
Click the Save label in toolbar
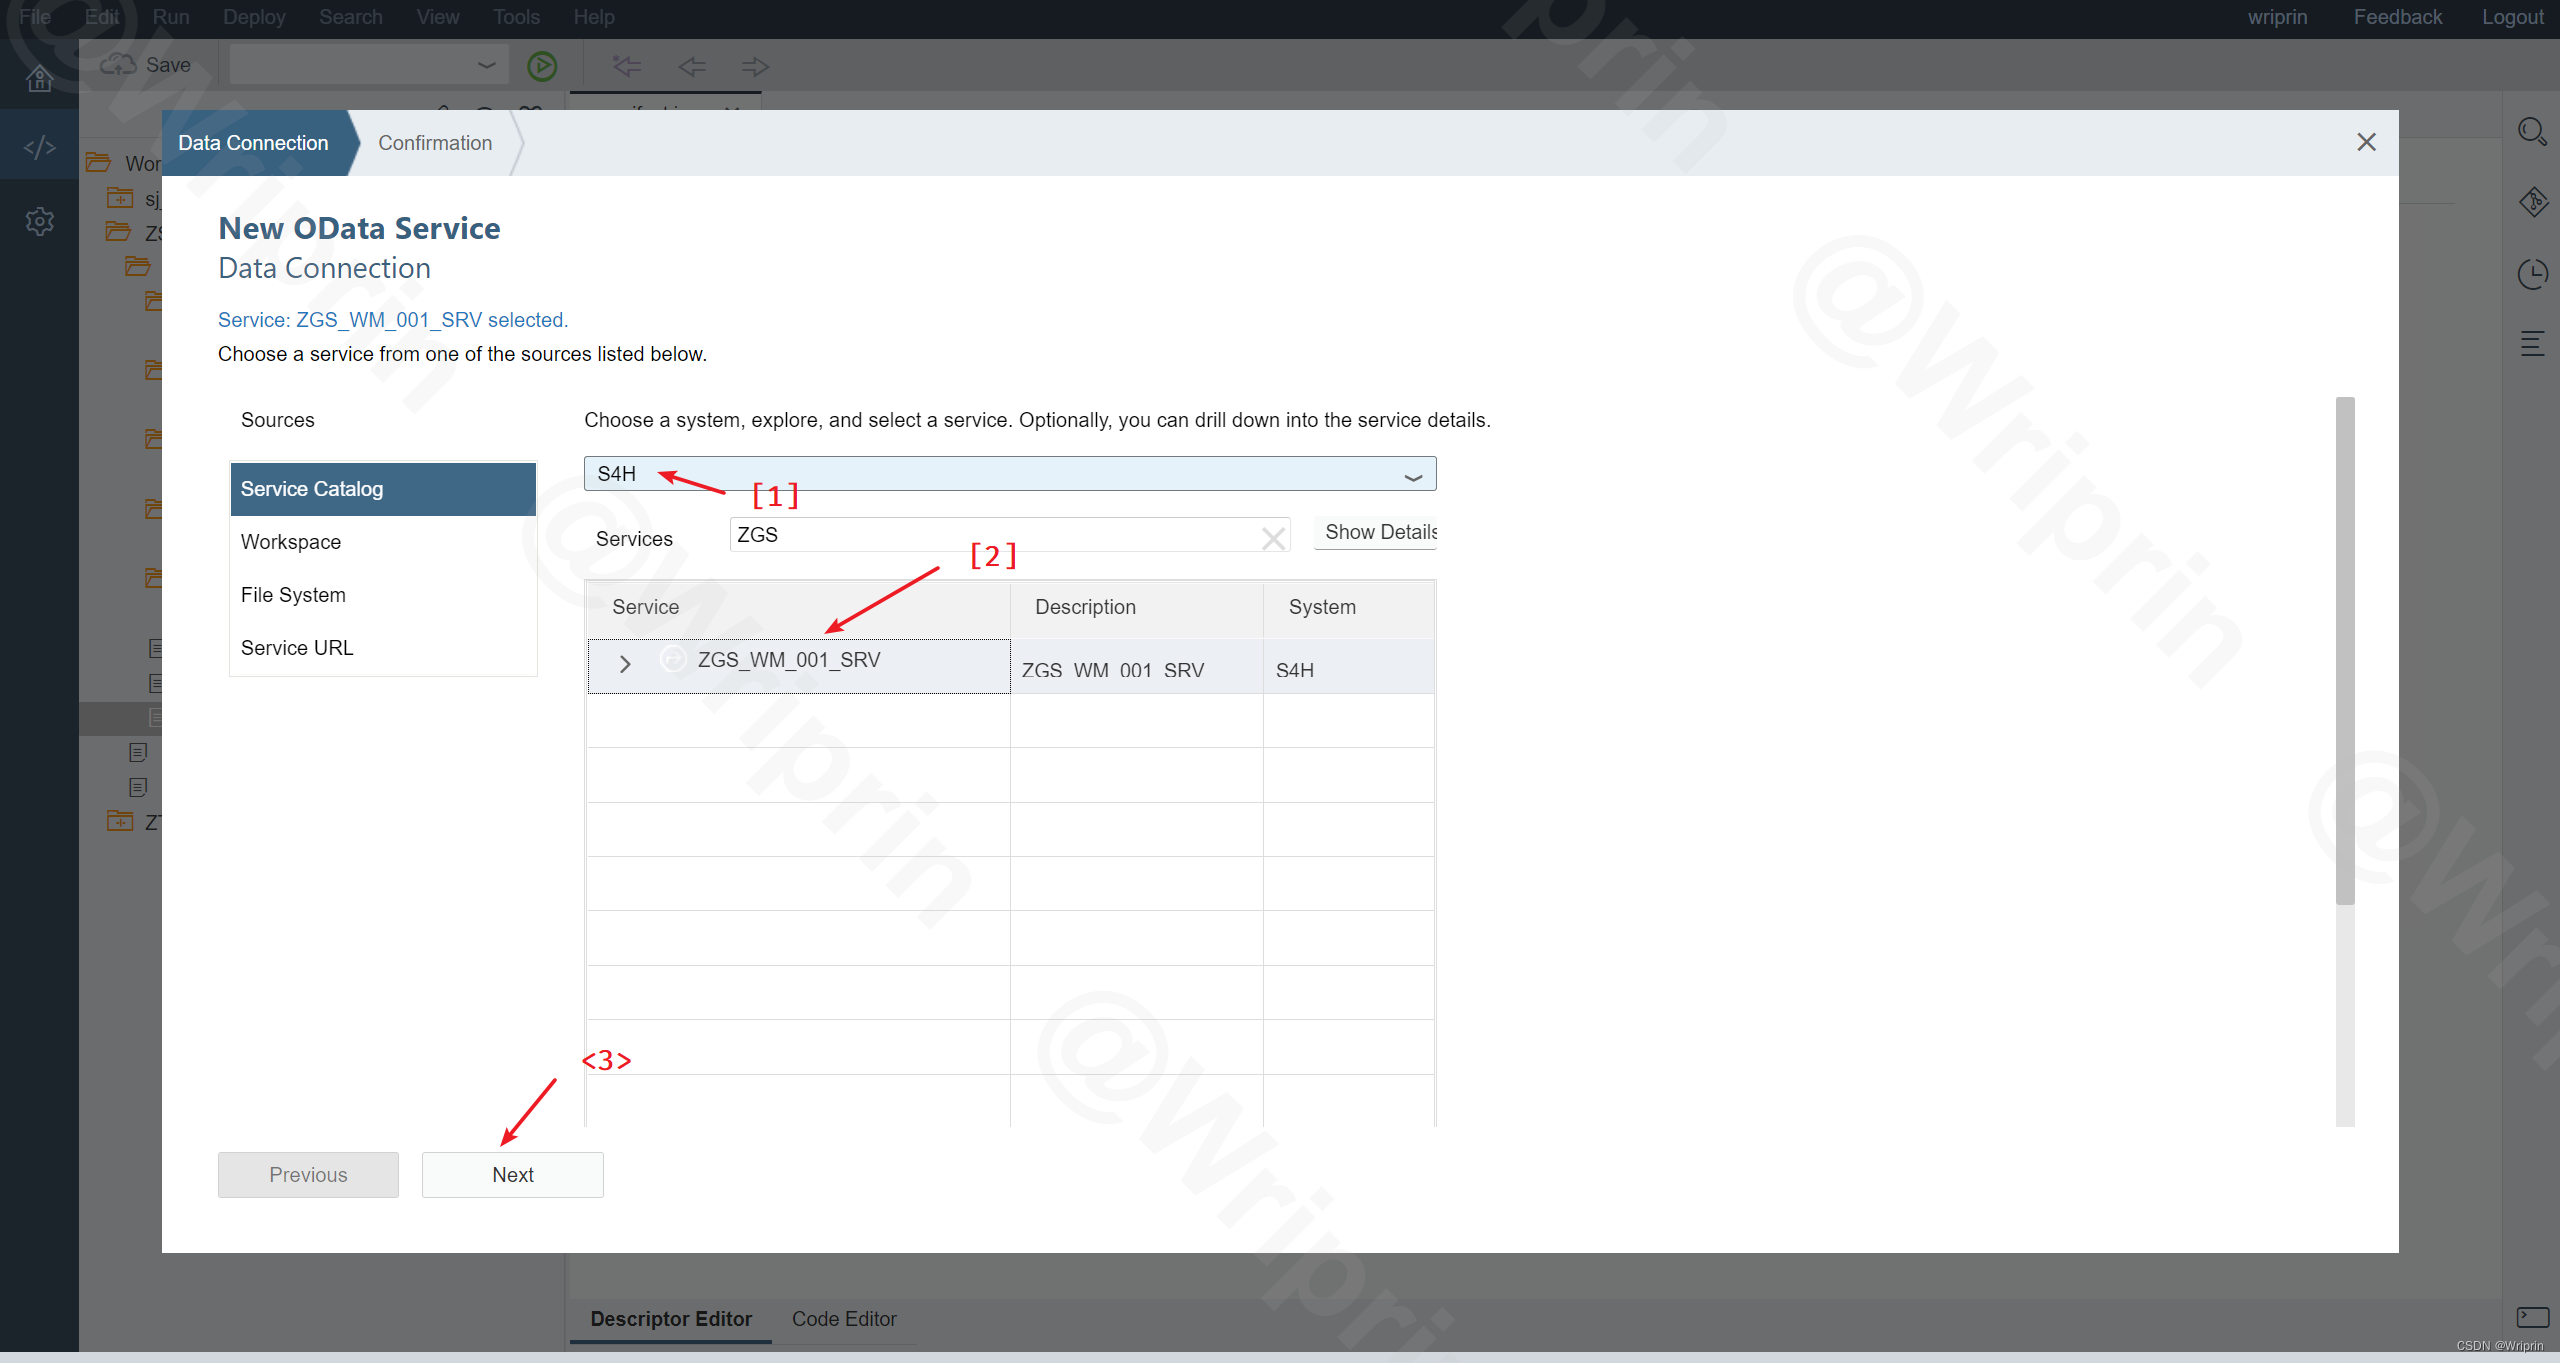[168, 65]
